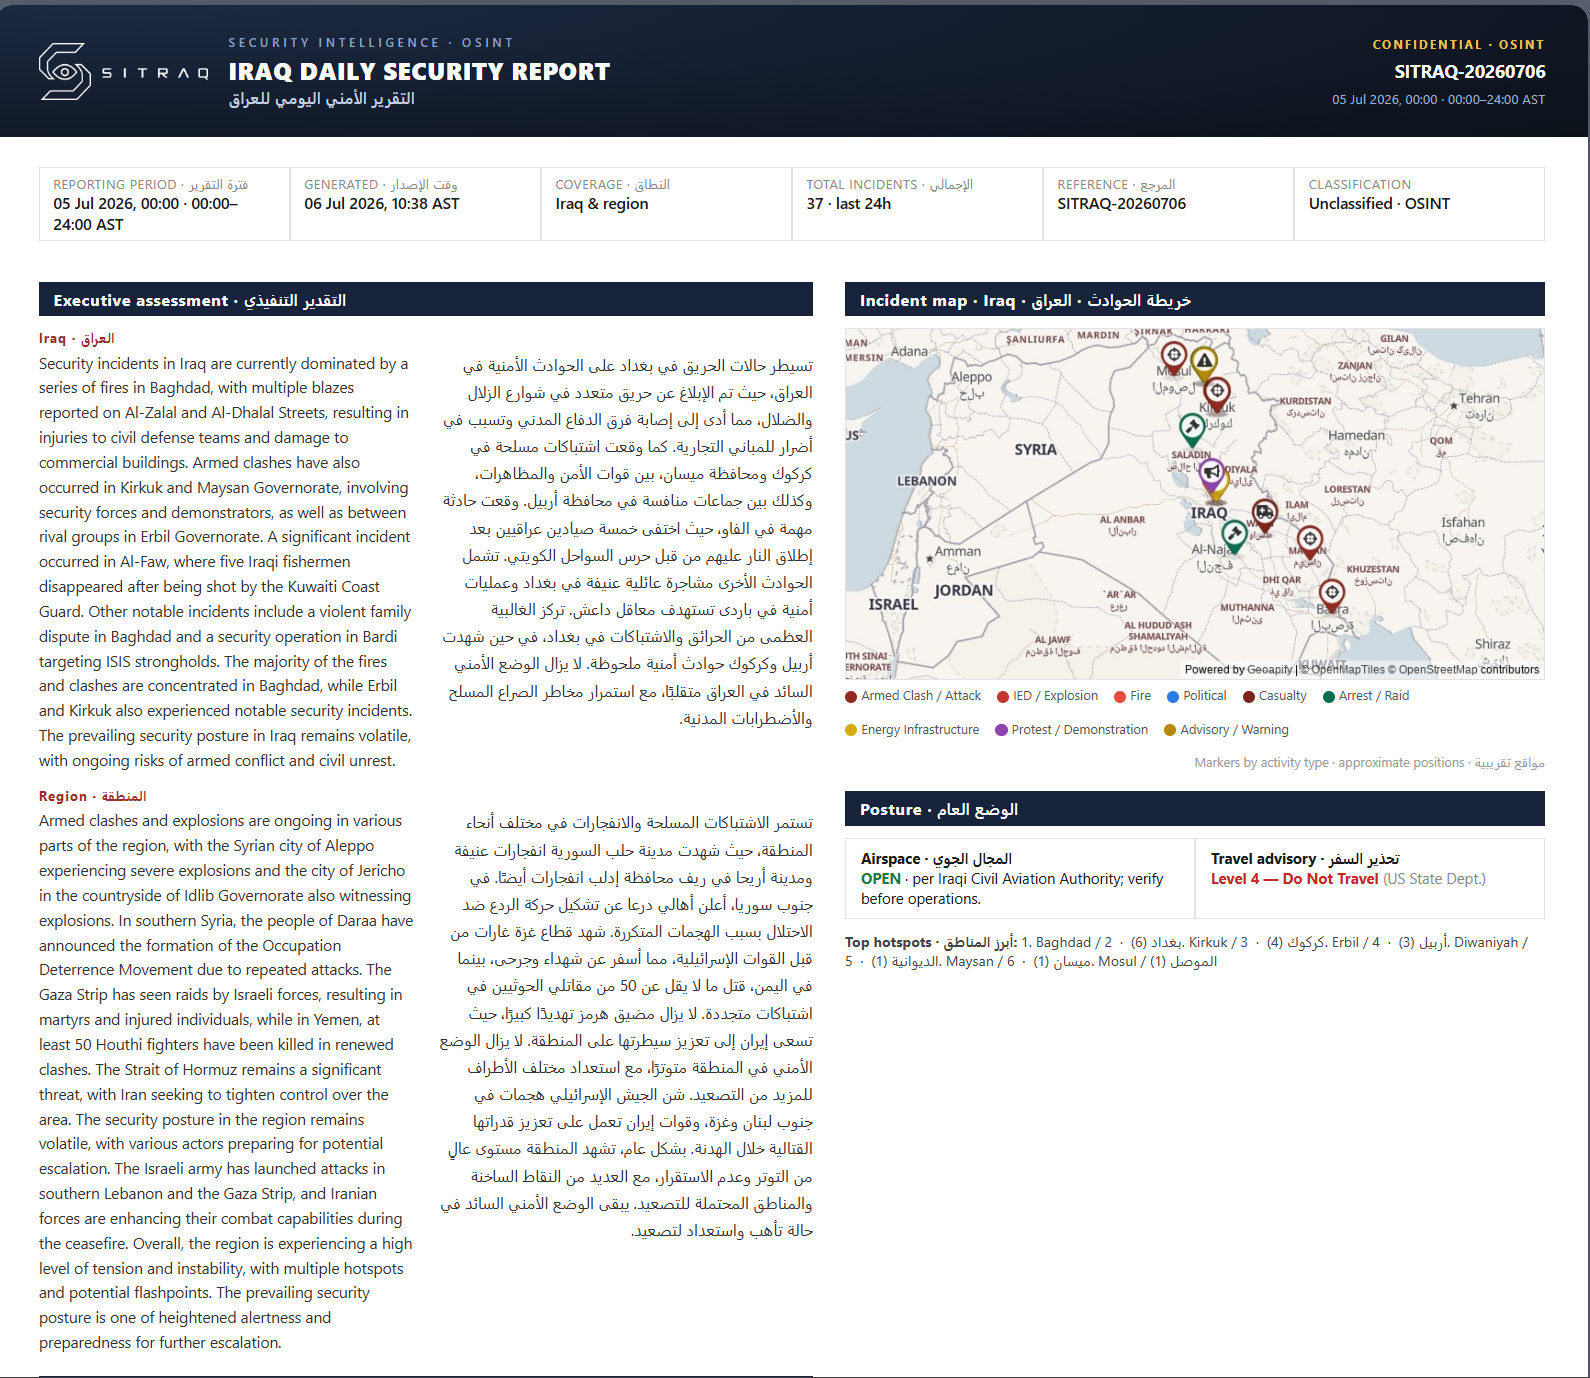Click the Executive assessment section header
1590x1378 pixels.
pyautogui.click(x=426, y=300)
